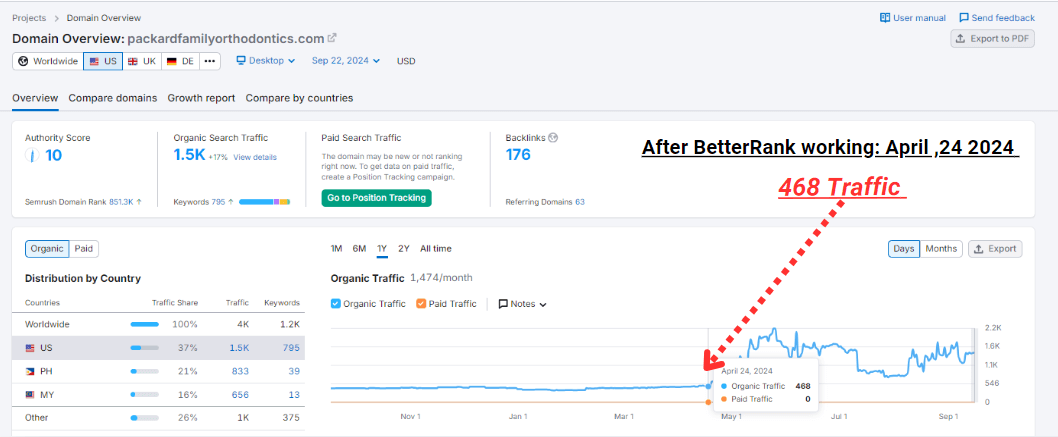Click the Other row in country table
This screenshot has height=437, width=1058.
pyautogui.click(x=158, y=418)
